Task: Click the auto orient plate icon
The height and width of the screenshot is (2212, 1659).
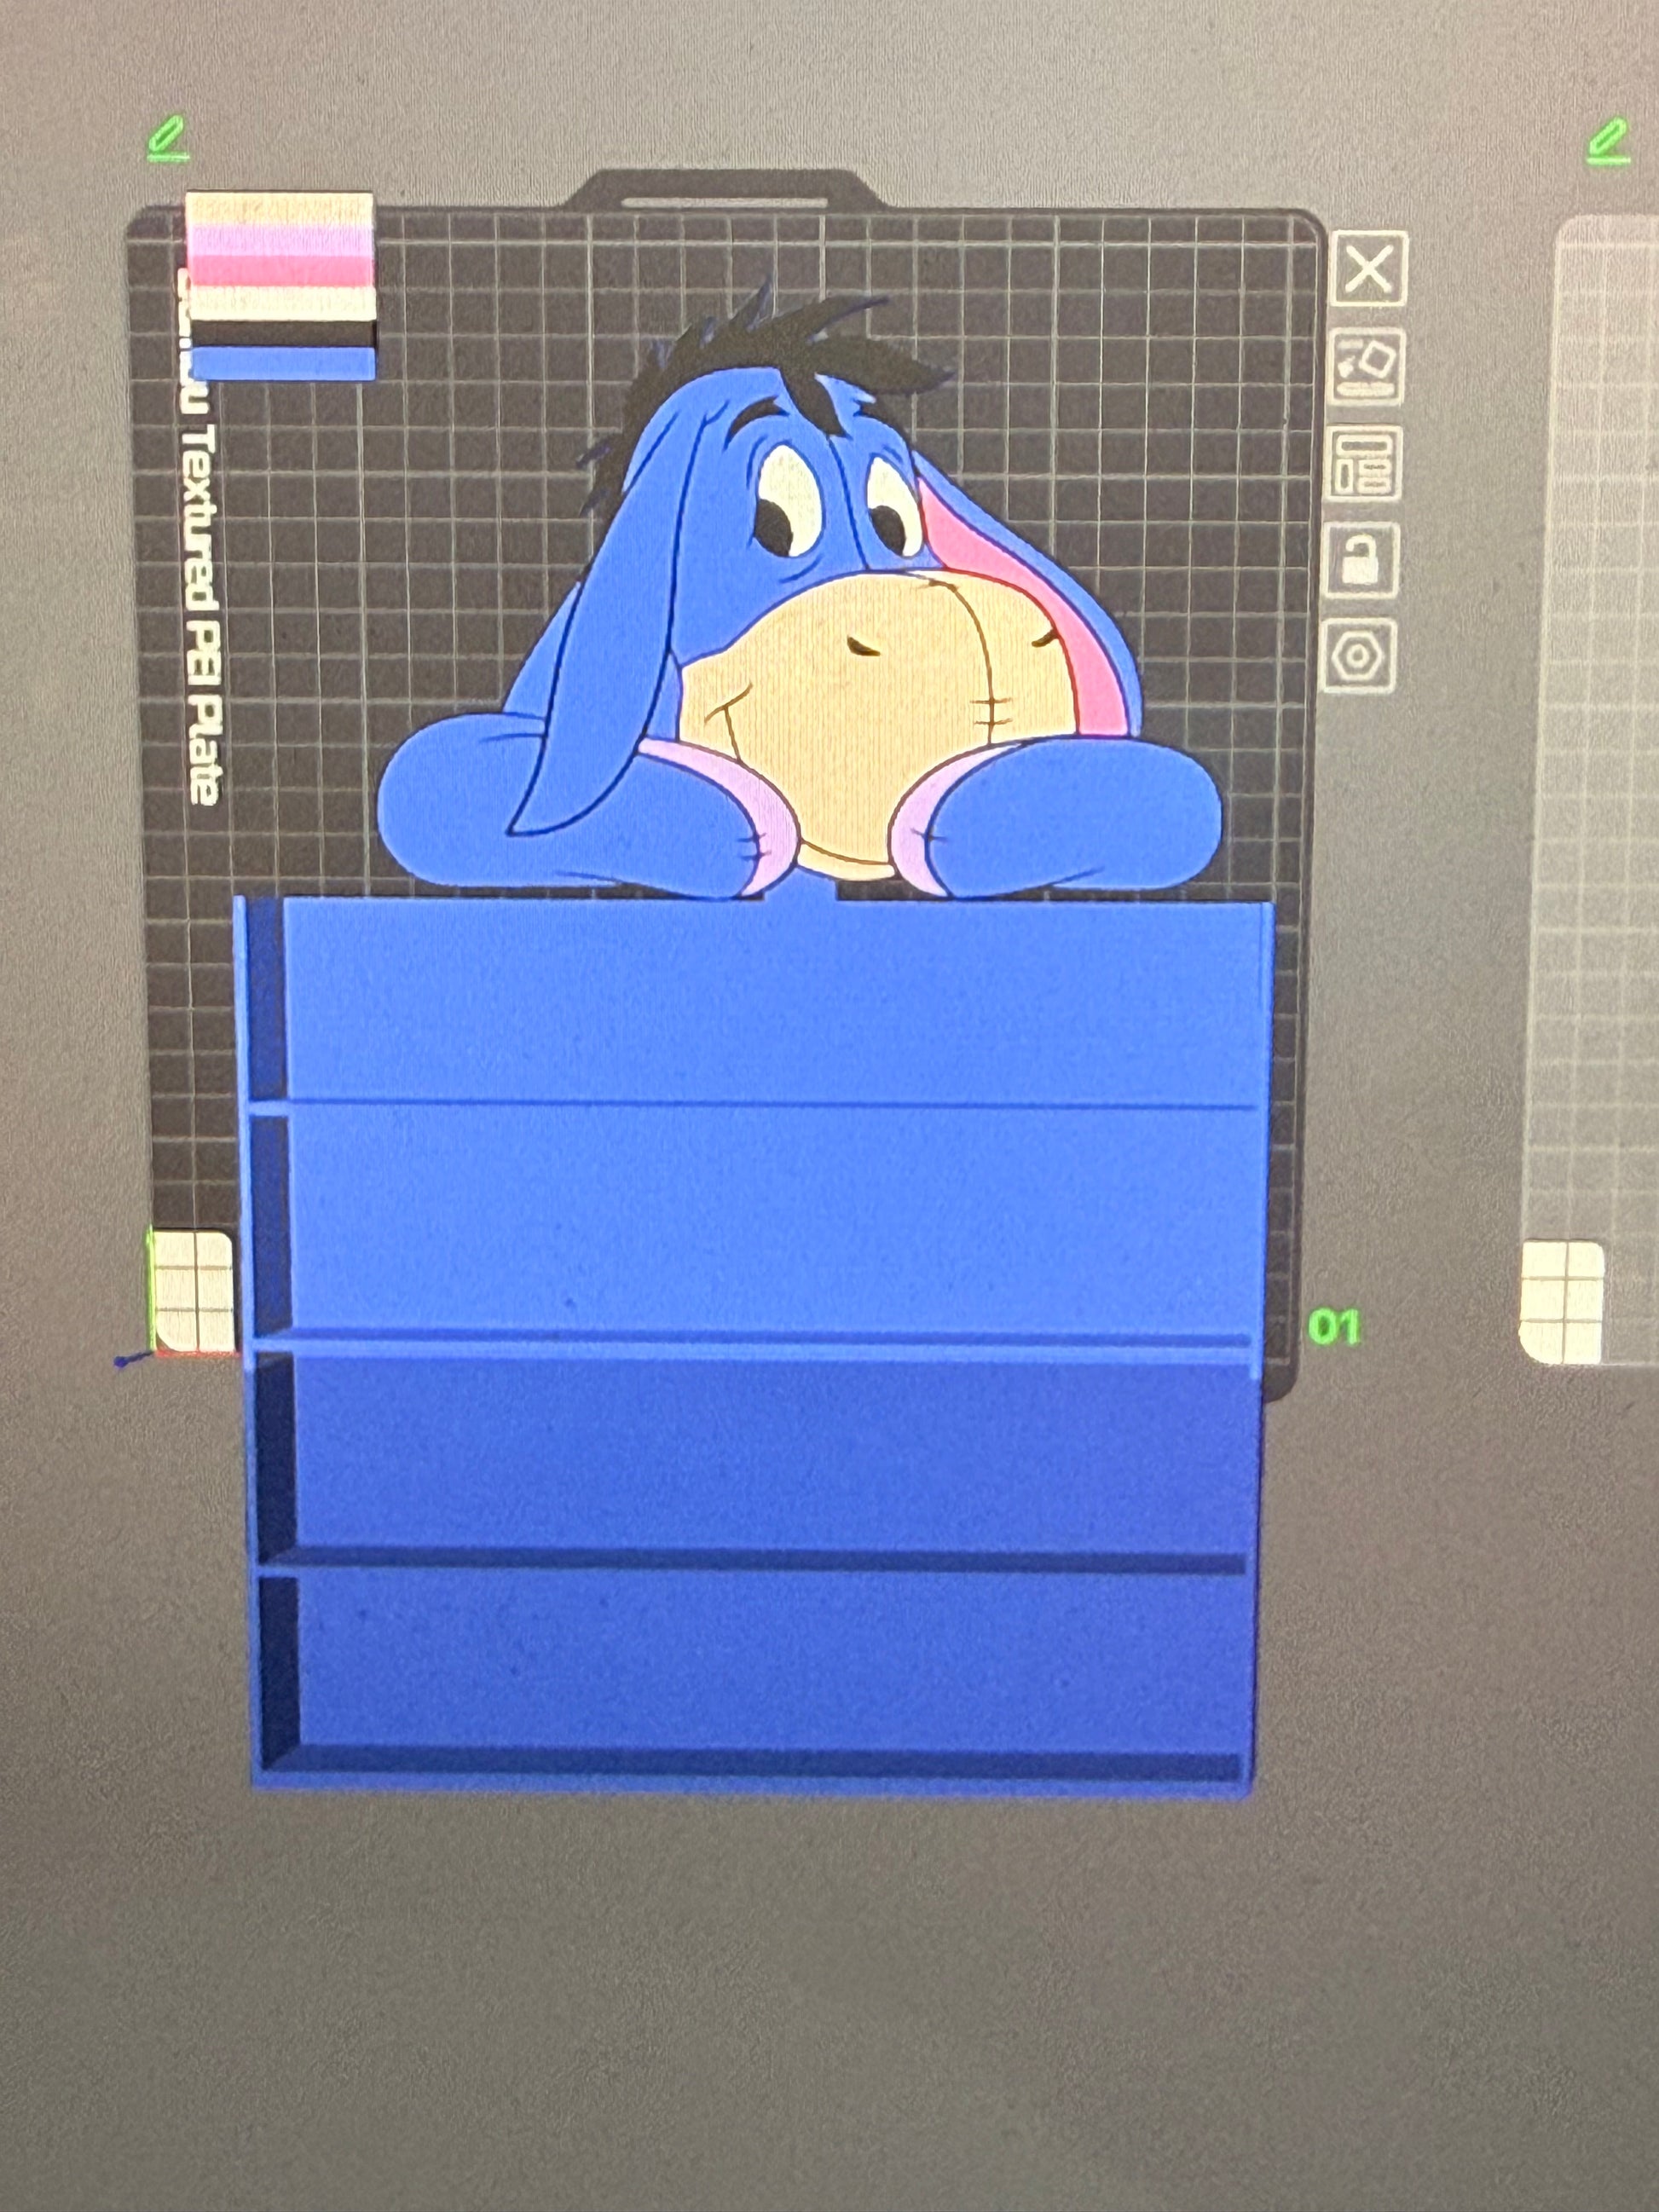Action: click(x=1366, y=368)
